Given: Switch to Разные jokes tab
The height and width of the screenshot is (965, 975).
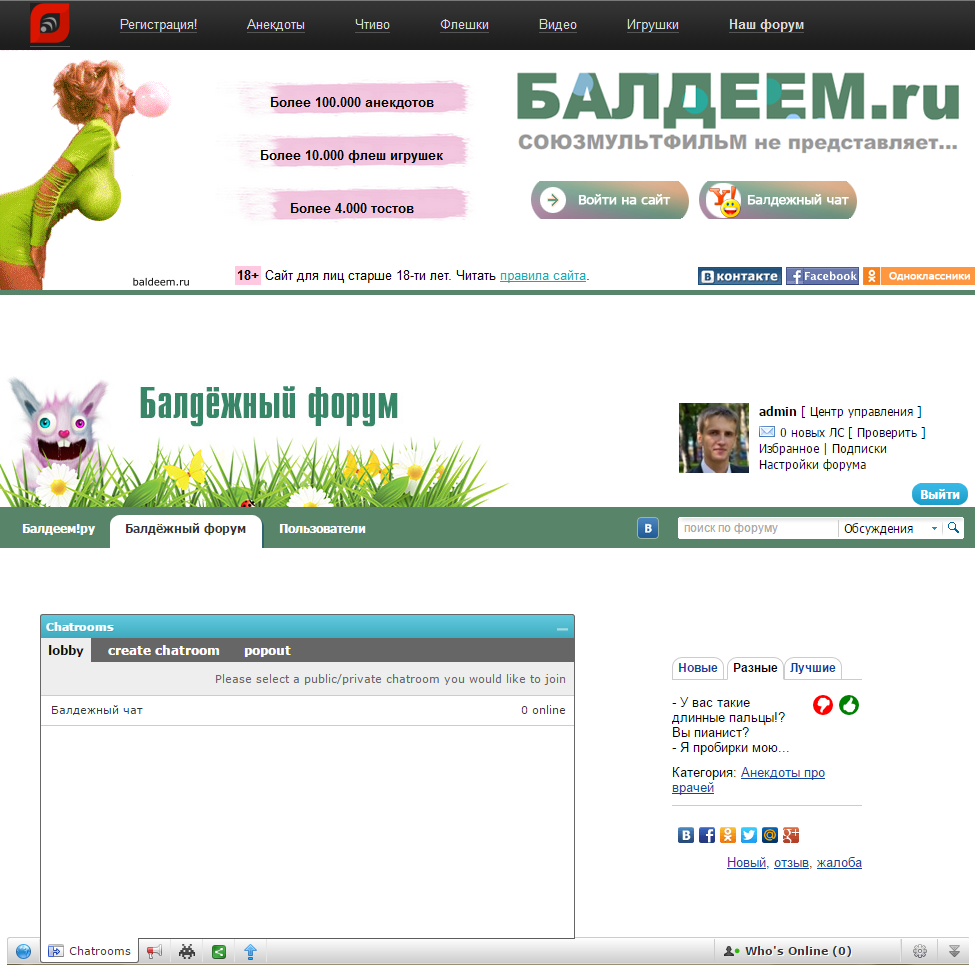Looking at the screenshot, I should click(x=755, y=668).
